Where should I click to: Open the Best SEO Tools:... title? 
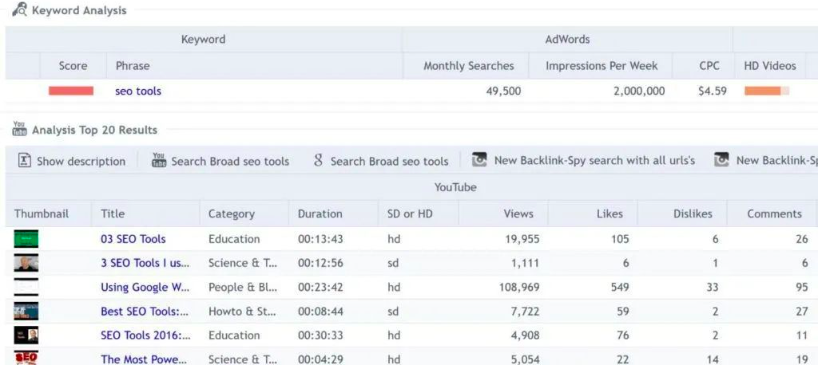145,311
